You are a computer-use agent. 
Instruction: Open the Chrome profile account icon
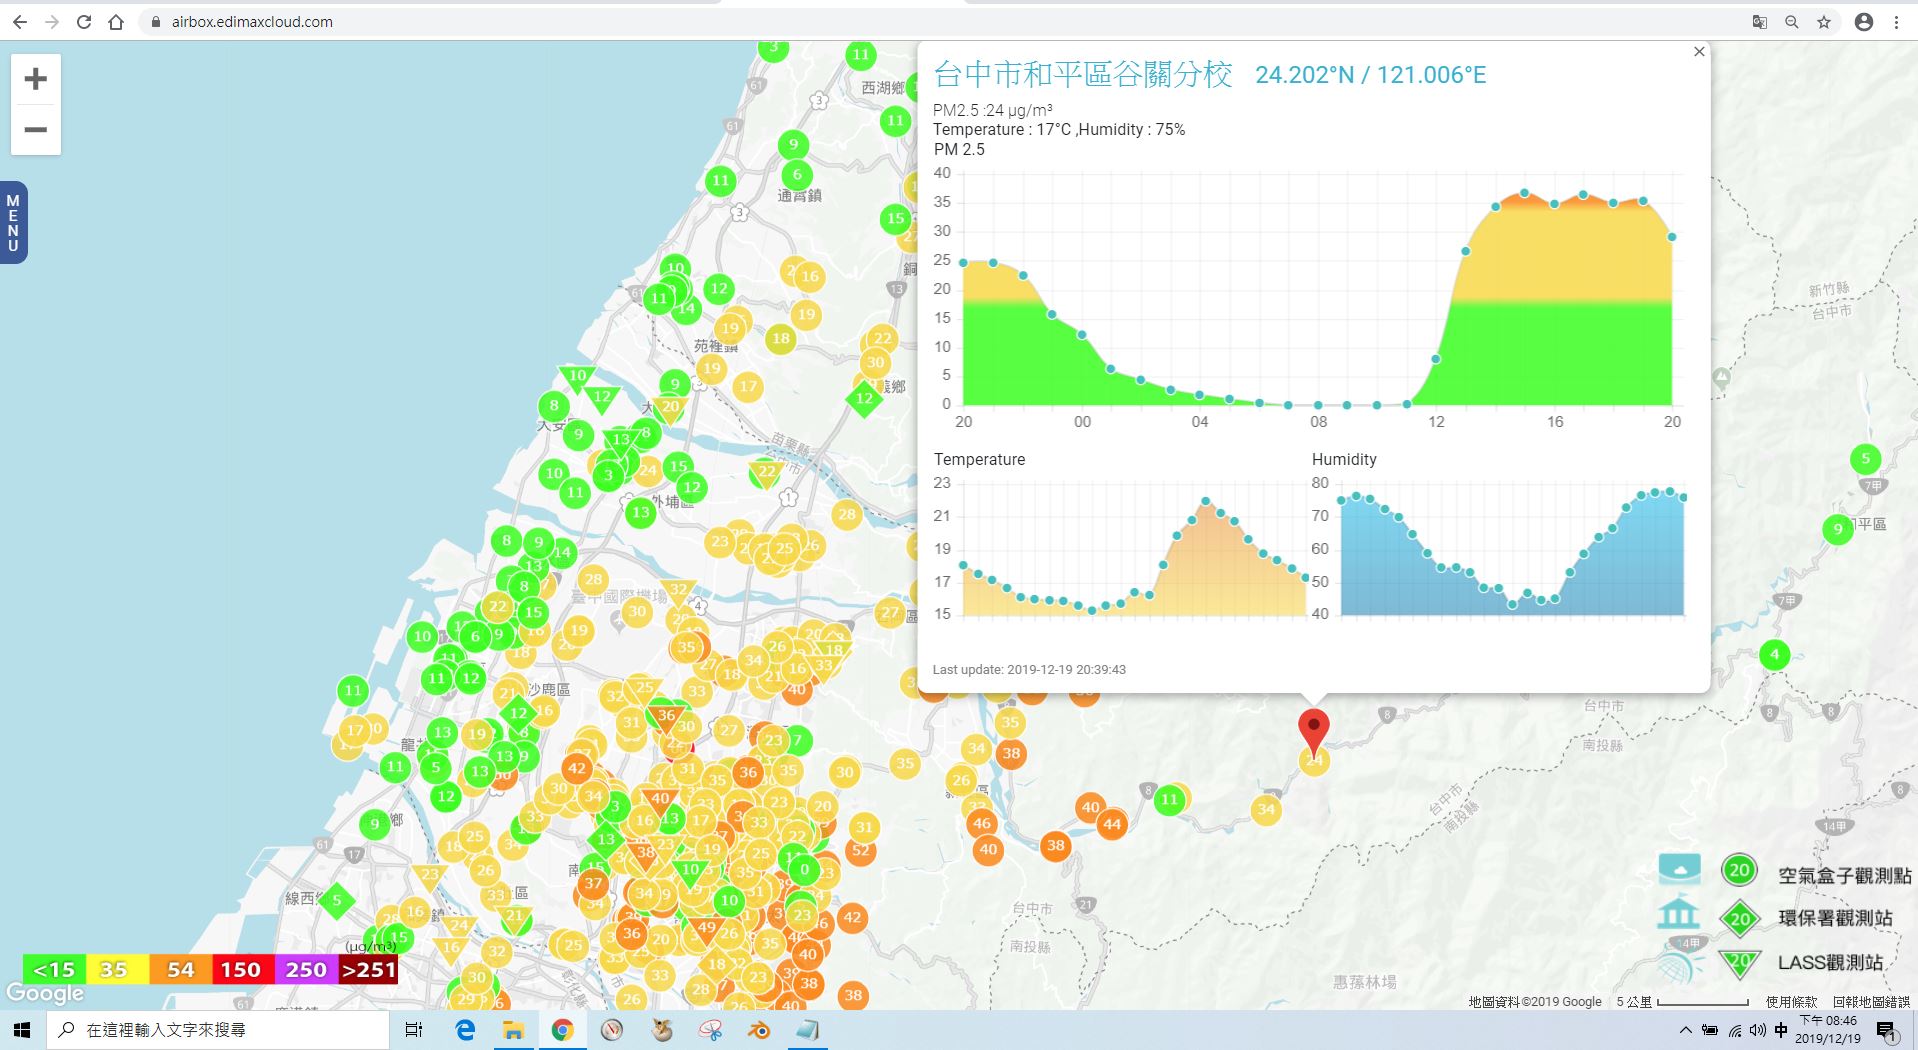1864,22
